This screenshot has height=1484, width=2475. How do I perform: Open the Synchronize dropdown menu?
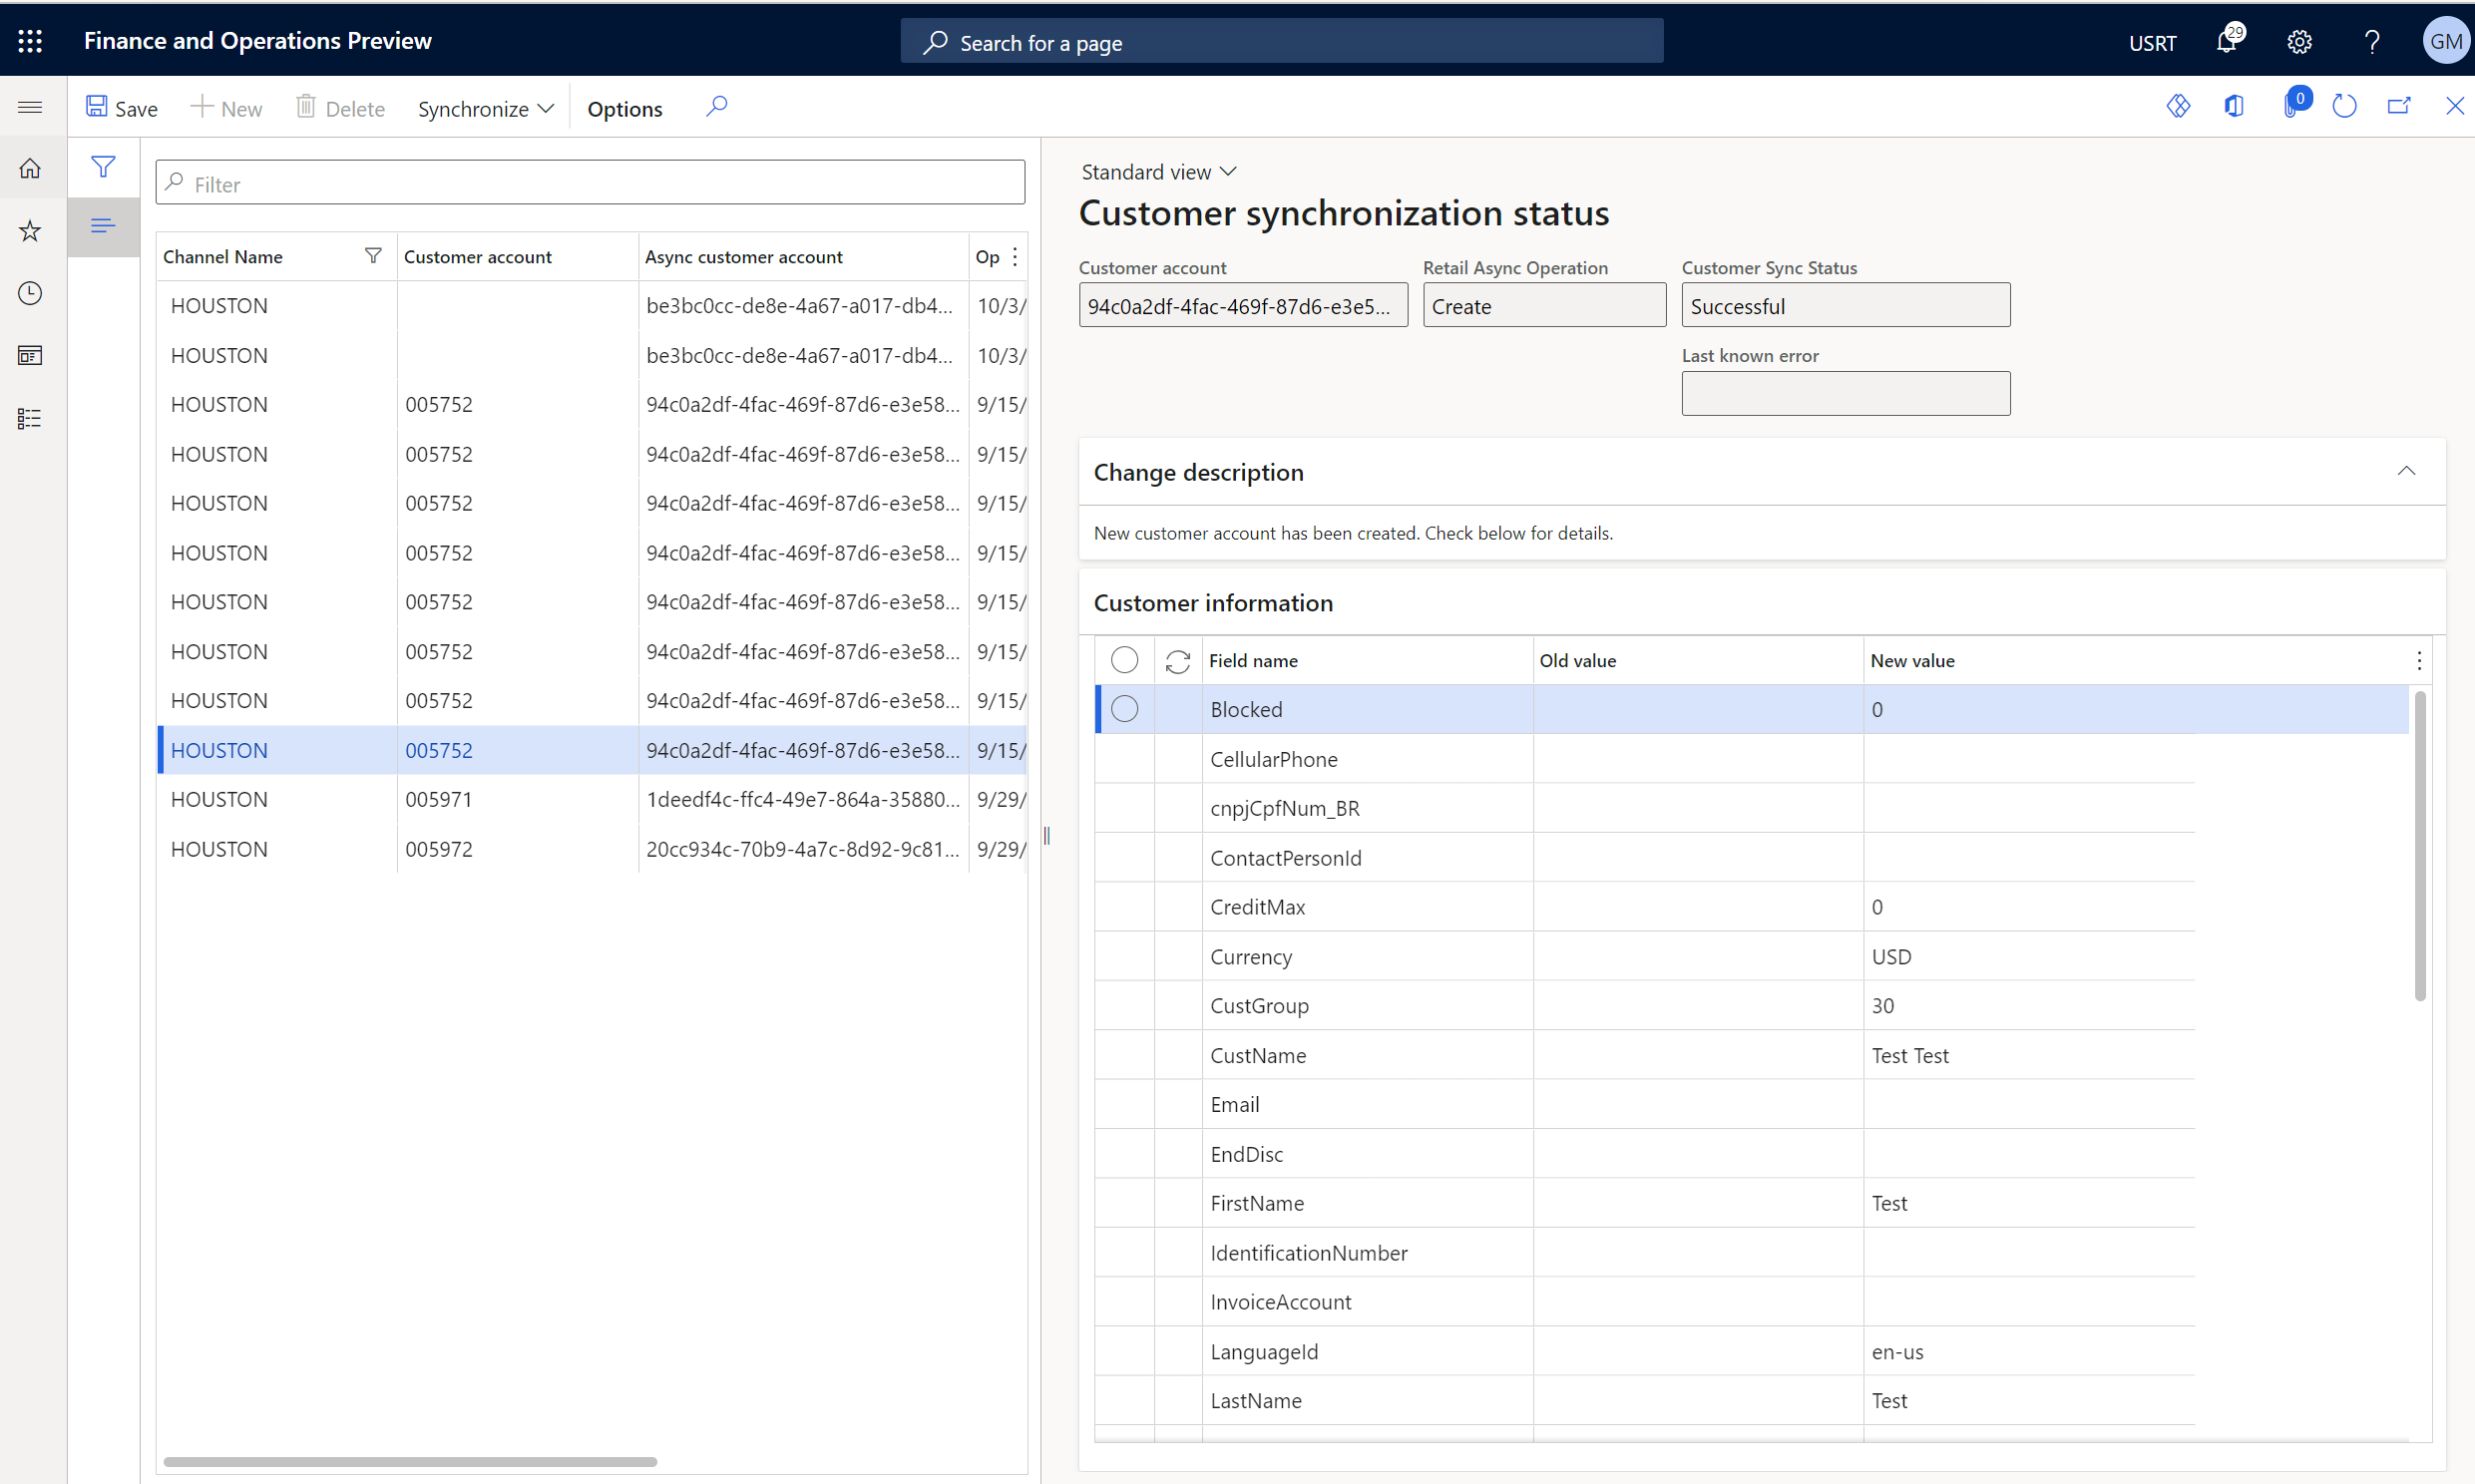pos(485,108)
